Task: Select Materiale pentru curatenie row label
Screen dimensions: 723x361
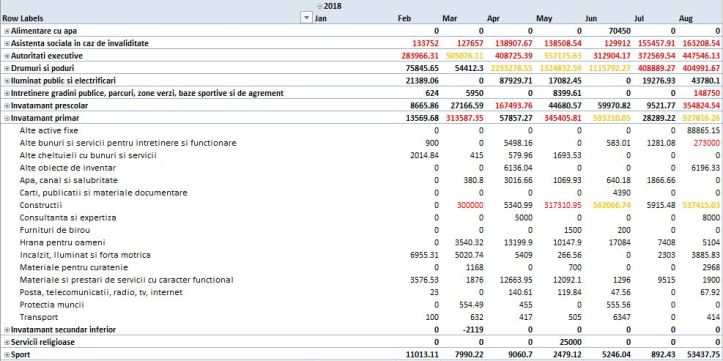Action: [x=74, y=267]
